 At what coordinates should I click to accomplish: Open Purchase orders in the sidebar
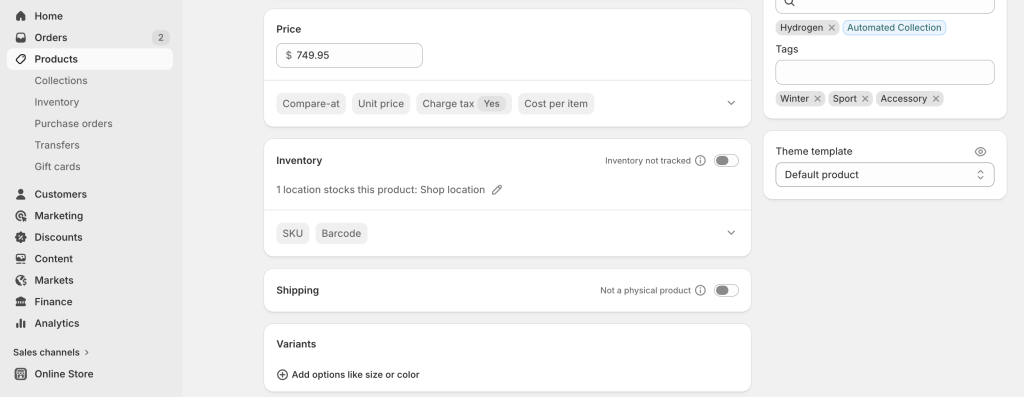tap(73, 123)
